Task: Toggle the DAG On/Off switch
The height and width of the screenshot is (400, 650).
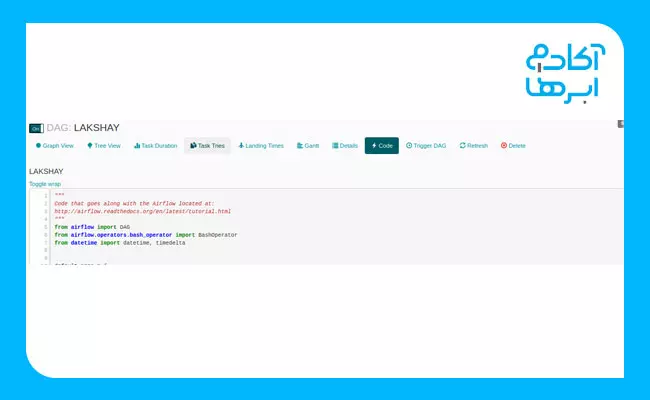Action: pyautogui.click(x=36, y=128)
